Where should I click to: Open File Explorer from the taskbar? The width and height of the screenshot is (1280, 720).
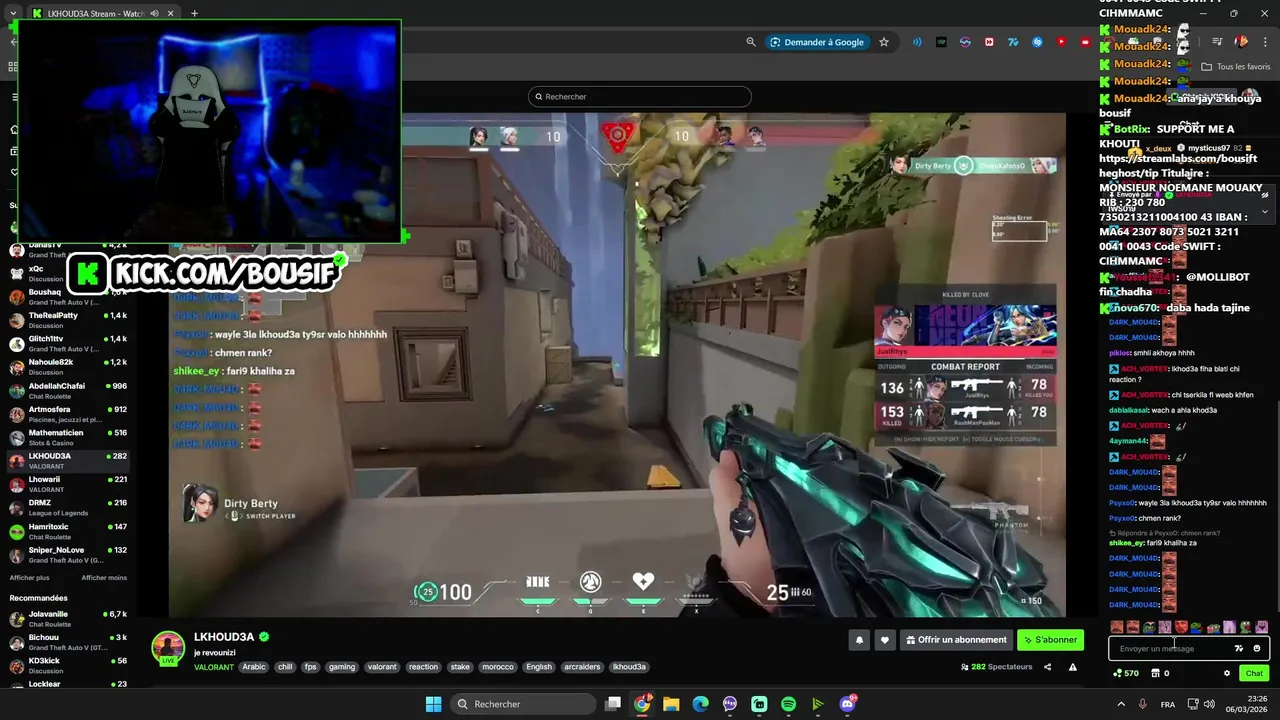671,704
